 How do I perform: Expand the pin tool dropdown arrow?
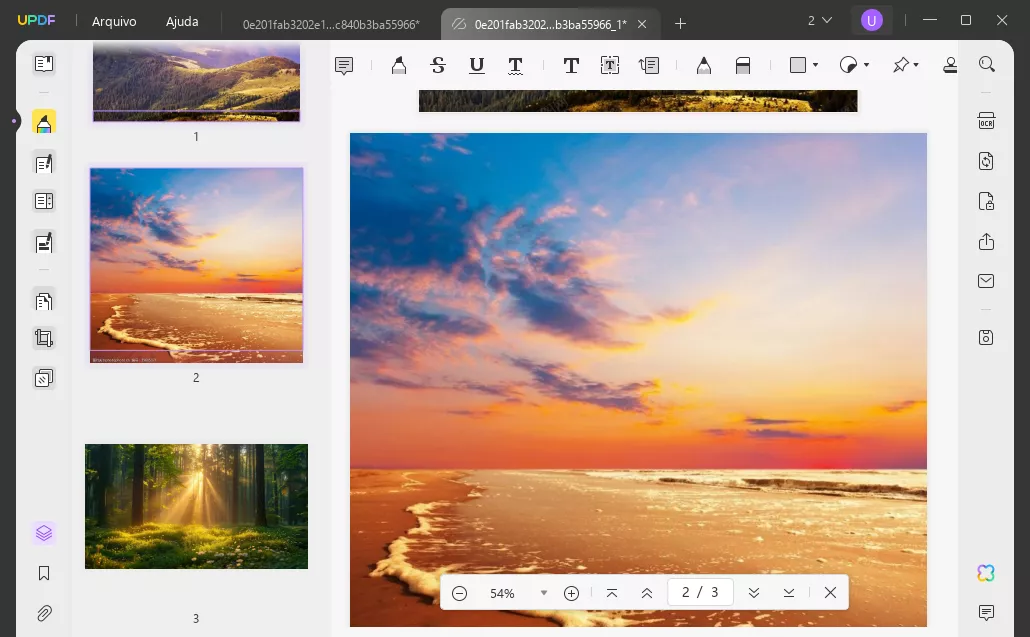tap(916, 65)
